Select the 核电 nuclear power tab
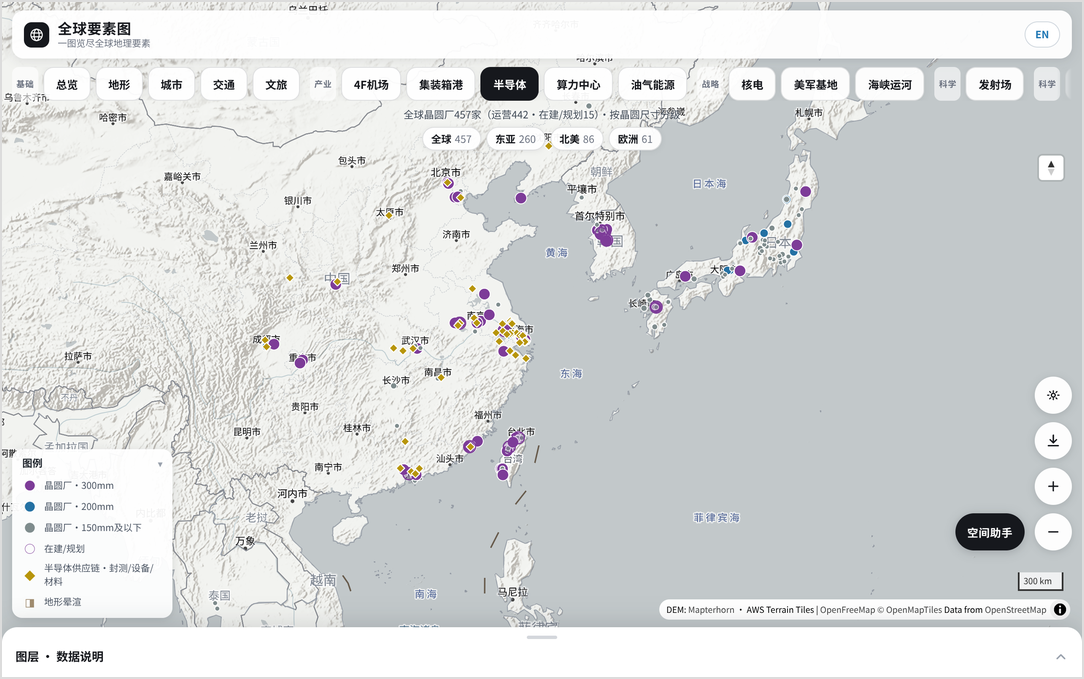The width and height of the screenshot is (1084, 679). pyautogui.click(x=752, y=84)
